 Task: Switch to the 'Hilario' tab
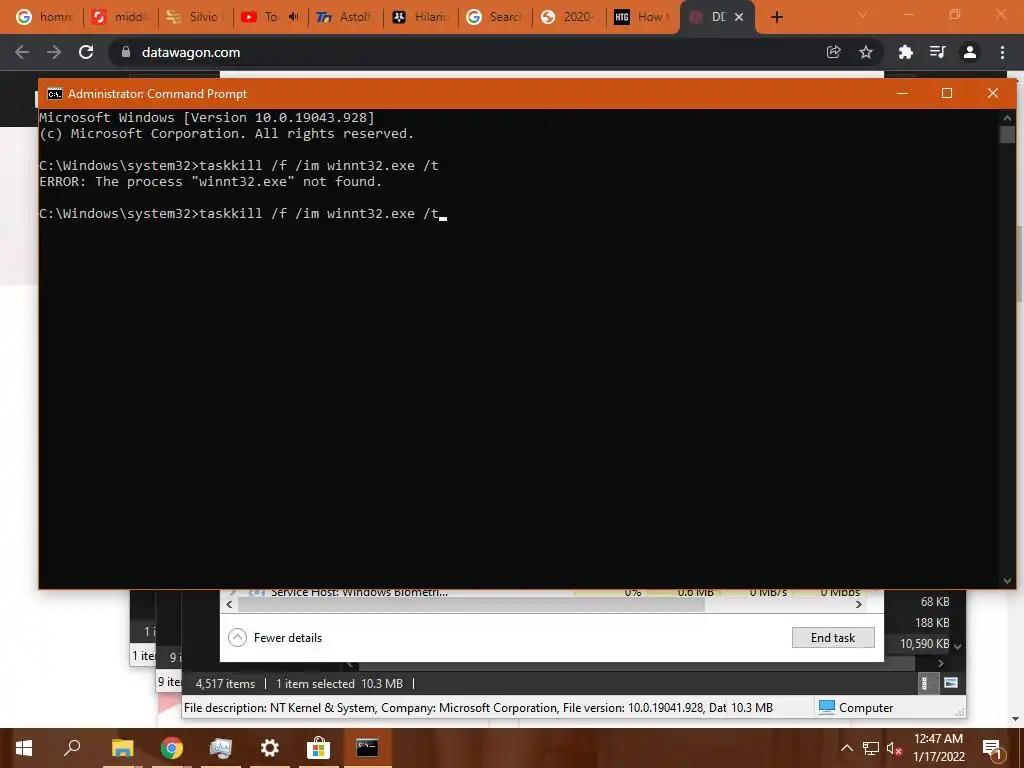tap(421, 17)
